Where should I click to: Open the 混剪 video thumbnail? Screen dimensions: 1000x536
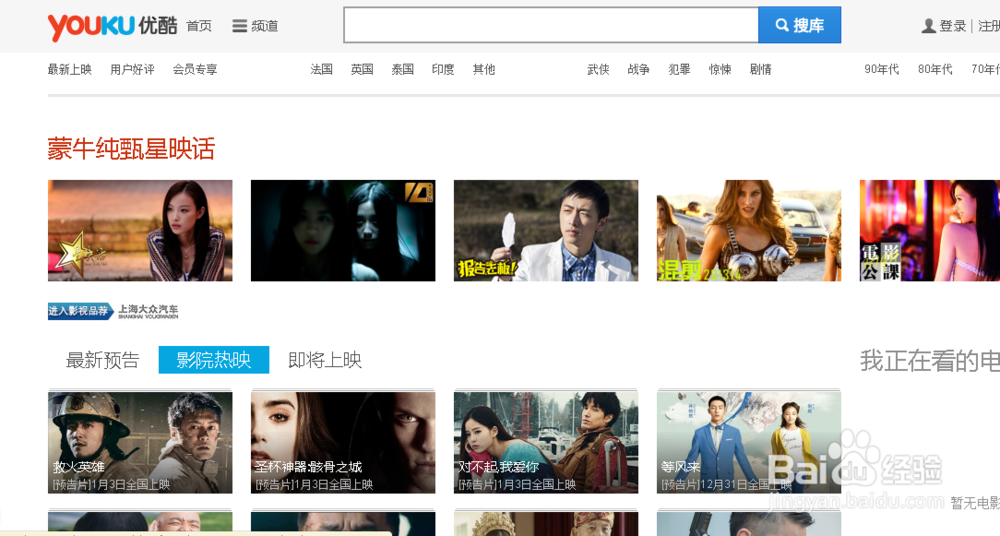(749, 230)
